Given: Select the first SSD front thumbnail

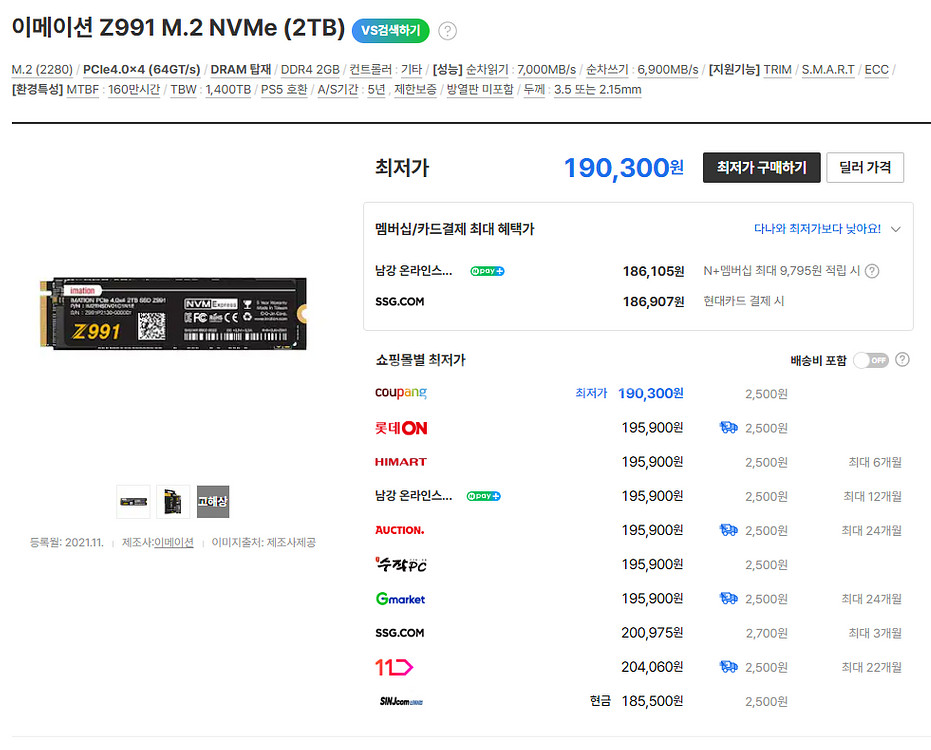Looking at the screenshot, I should click(133, 501).
